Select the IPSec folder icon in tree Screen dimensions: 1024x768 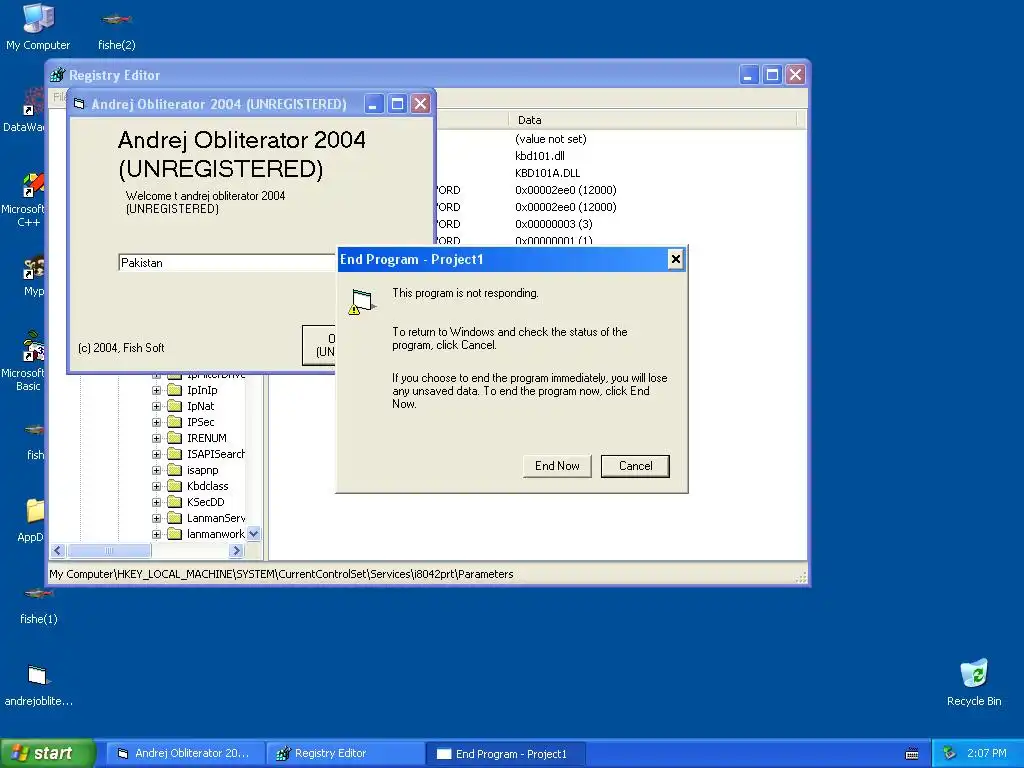[x=174, y=422]
